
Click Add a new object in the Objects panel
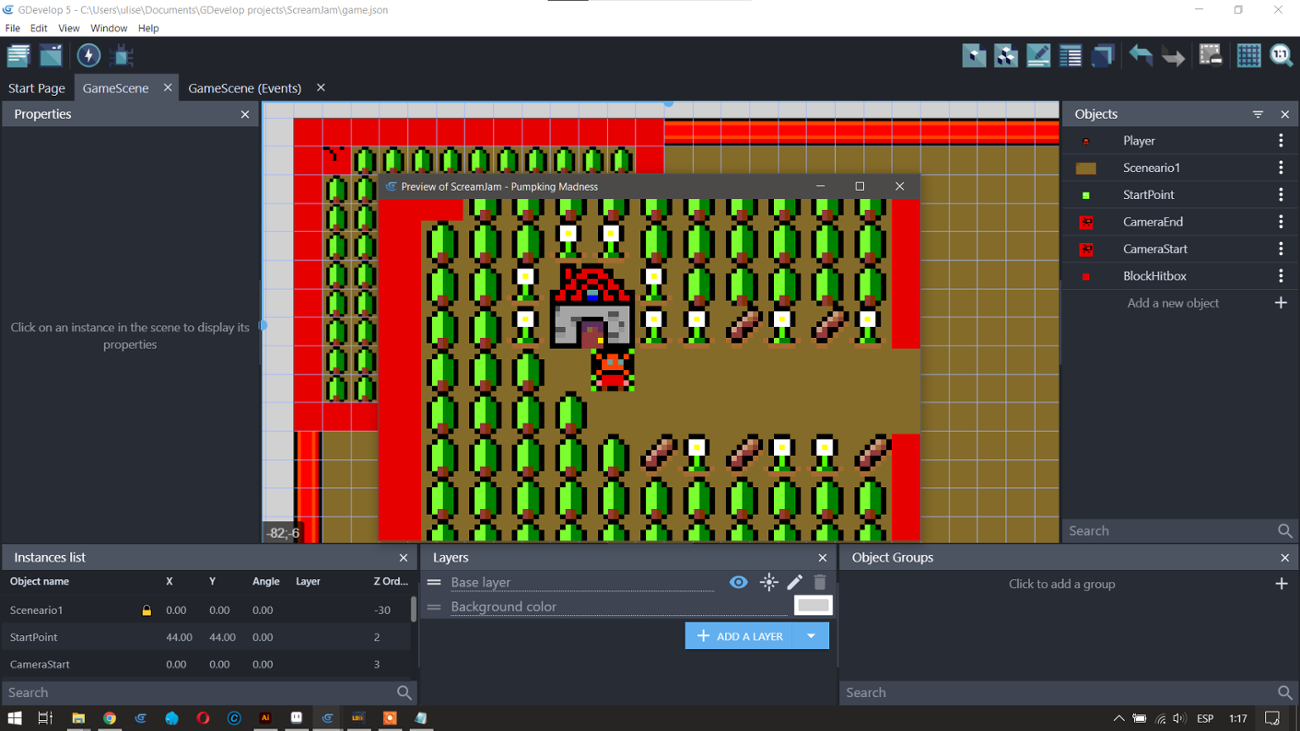tap(1172, 302)
